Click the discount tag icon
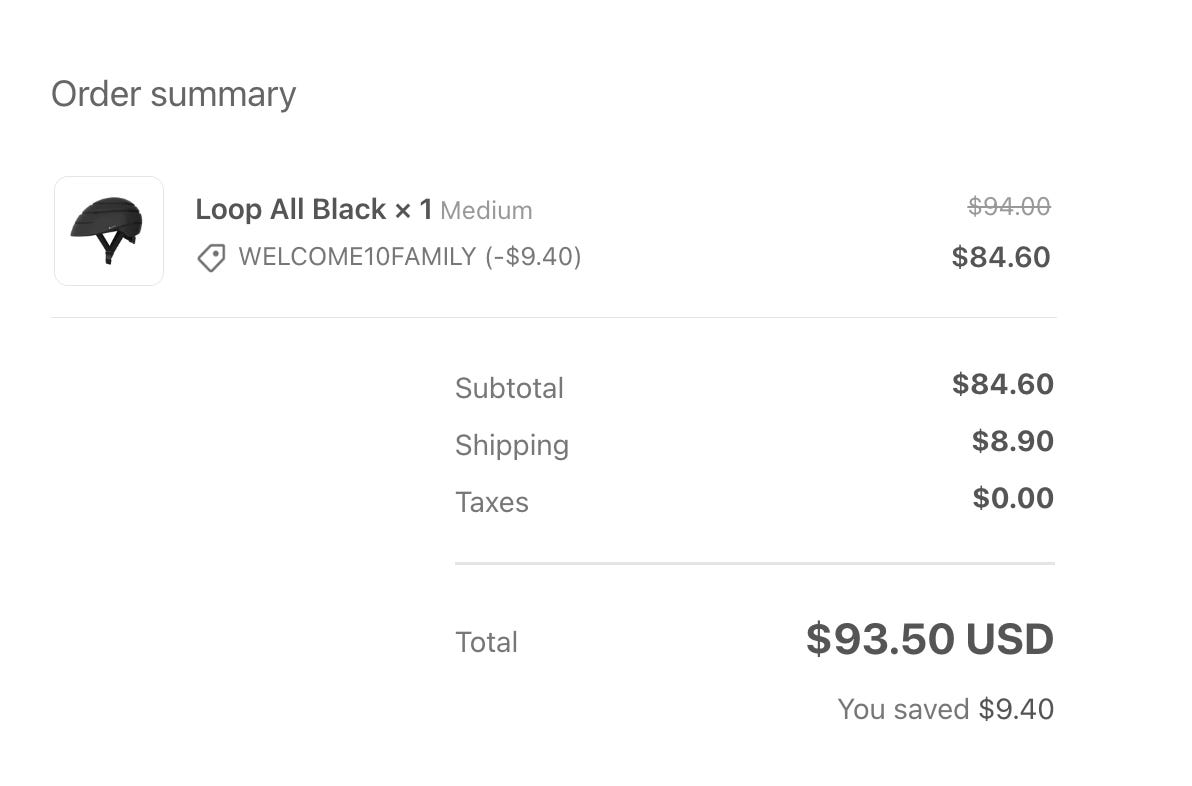This screenshot has height=786, width=1192. (x=211, y=258)
